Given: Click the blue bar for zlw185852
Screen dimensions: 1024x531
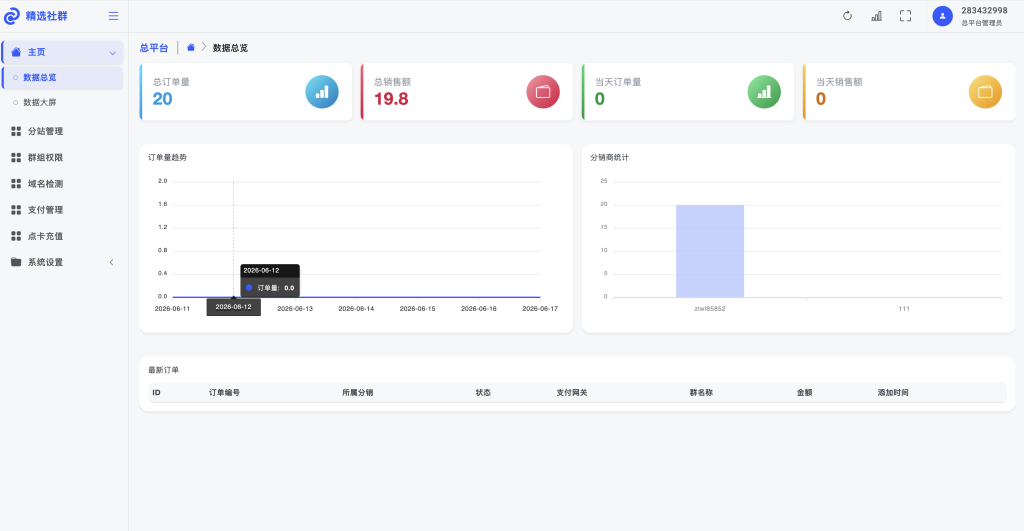Looking at the screenshot, I should click(x=710, y=251).
